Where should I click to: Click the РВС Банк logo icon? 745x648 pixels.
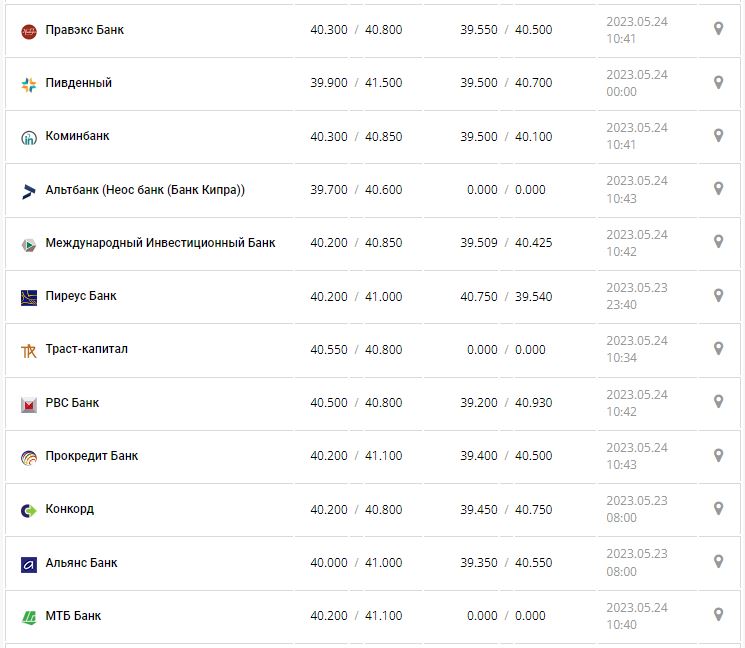tap(28, 404)
